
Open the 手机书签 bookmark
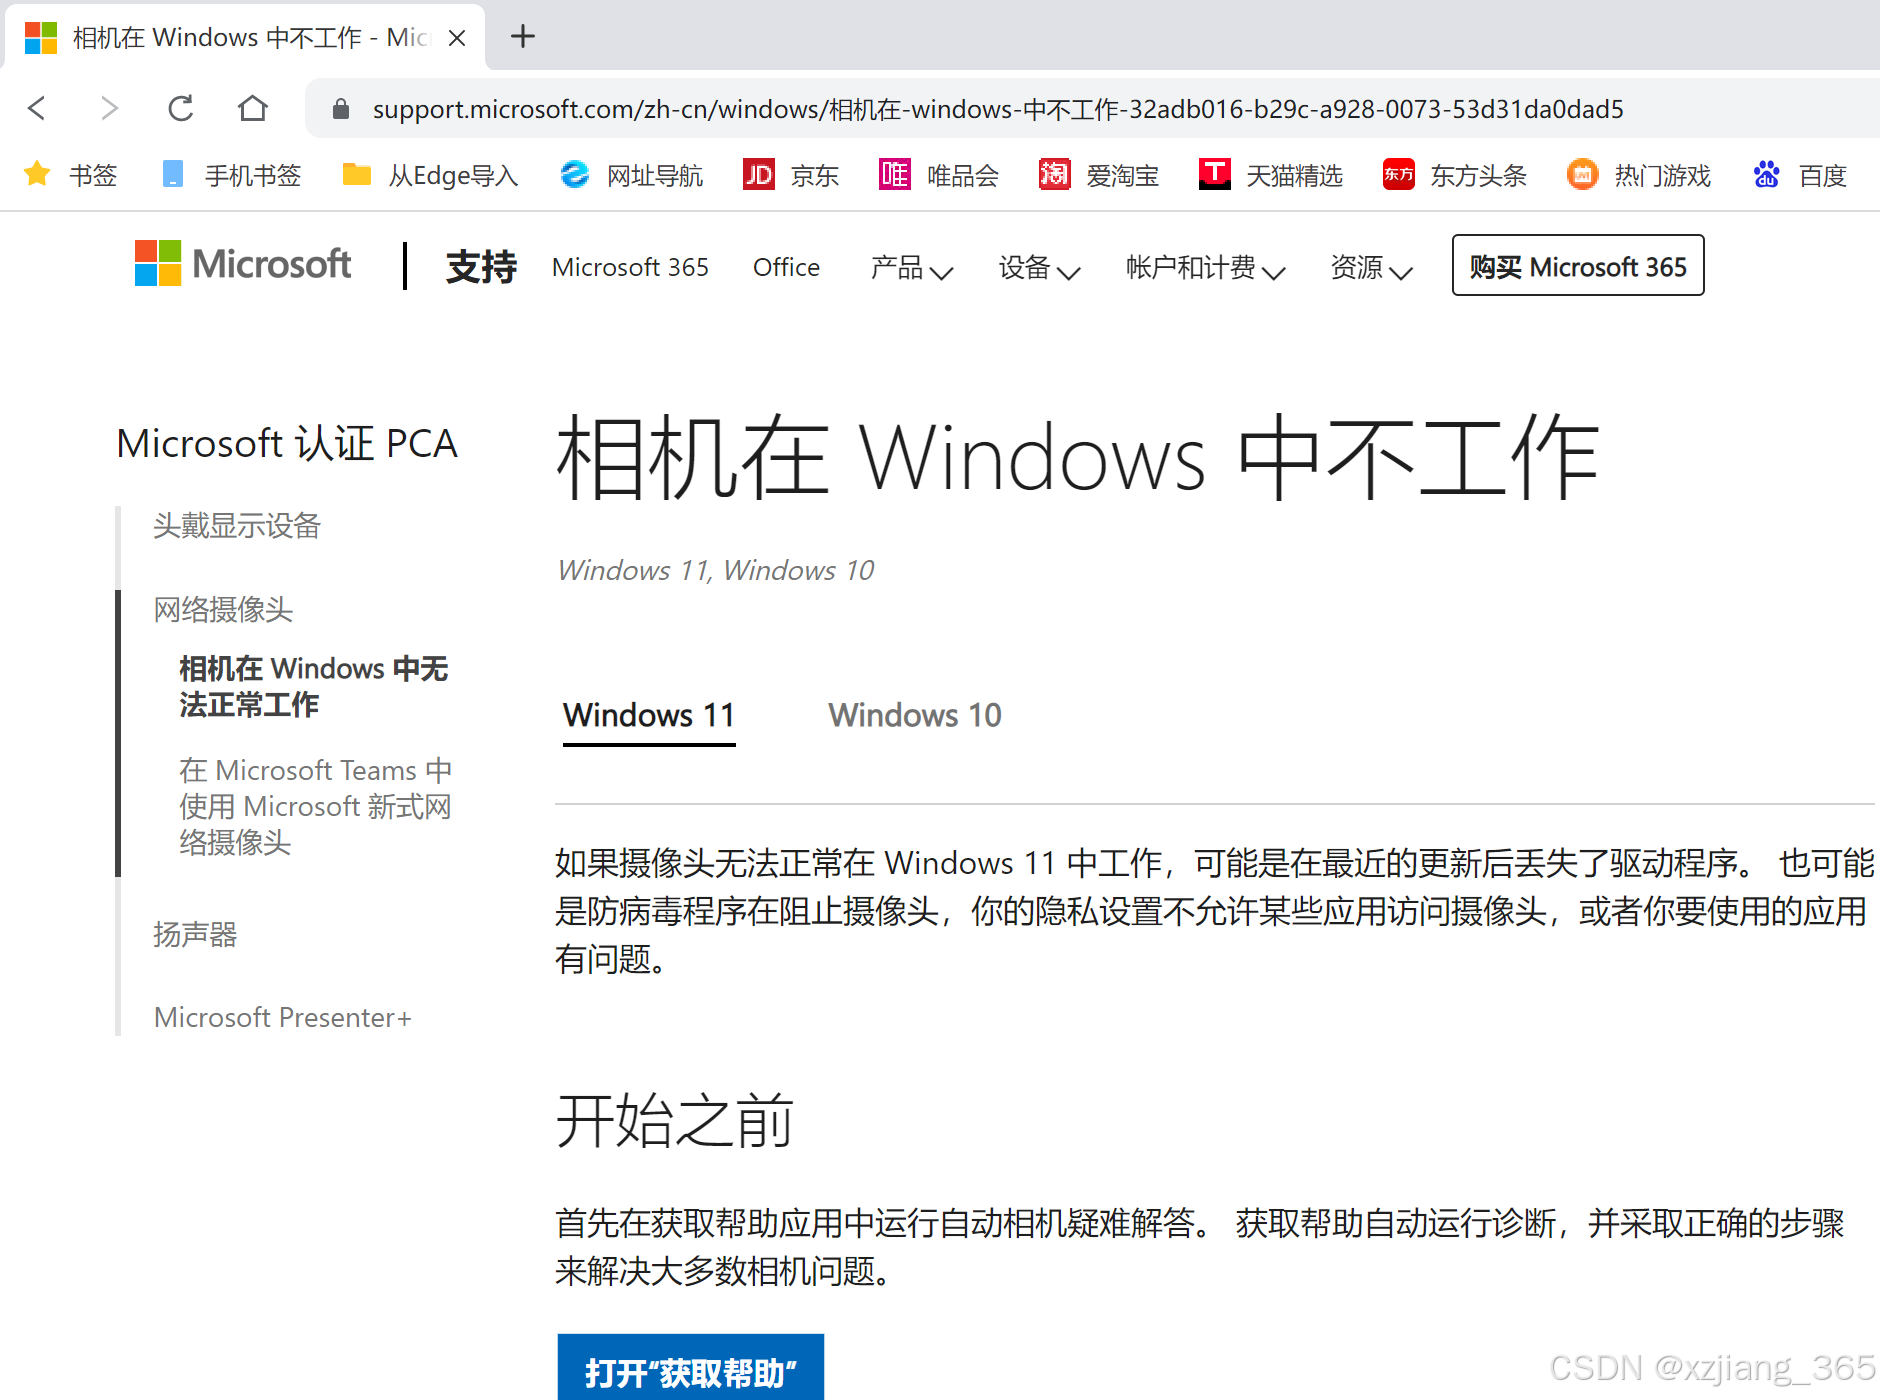[231, 175]
